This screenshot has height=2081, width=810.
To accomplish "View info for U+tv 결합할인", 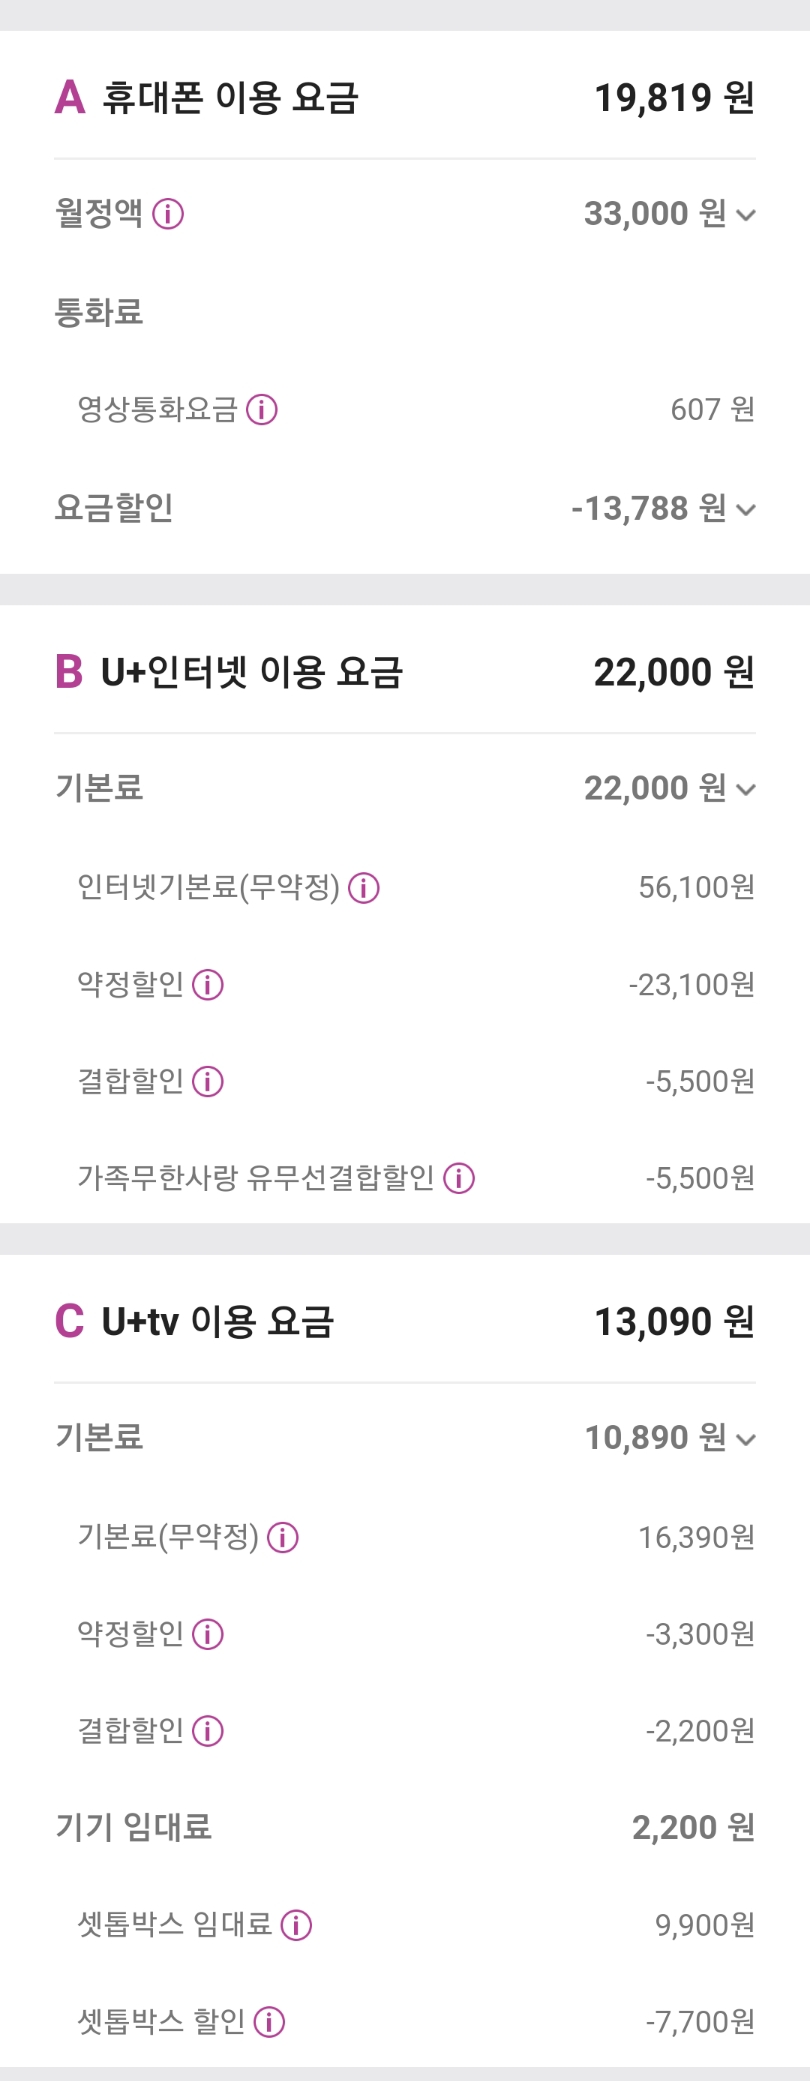I will [x=208, y=1731].
